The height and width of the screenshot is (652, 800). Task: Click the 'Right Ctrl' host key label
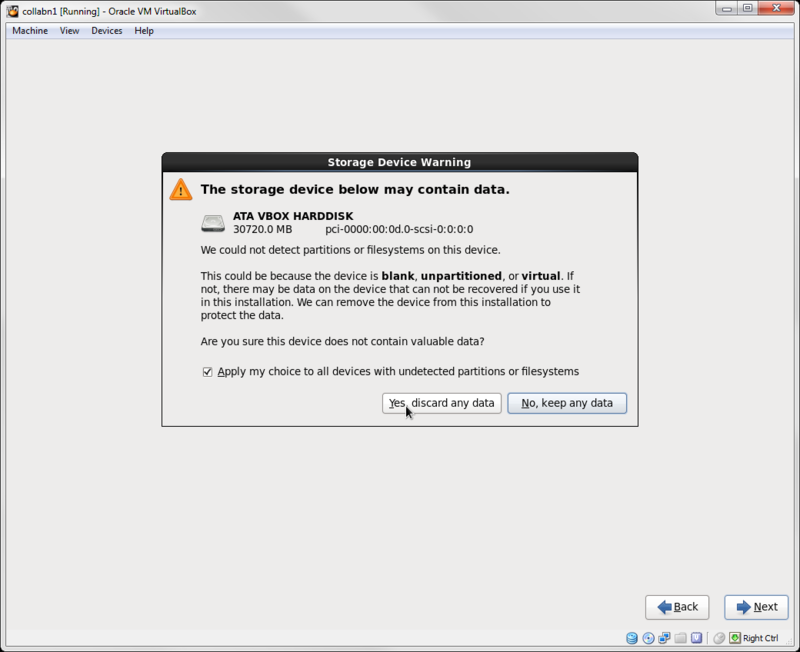[760, 638]
